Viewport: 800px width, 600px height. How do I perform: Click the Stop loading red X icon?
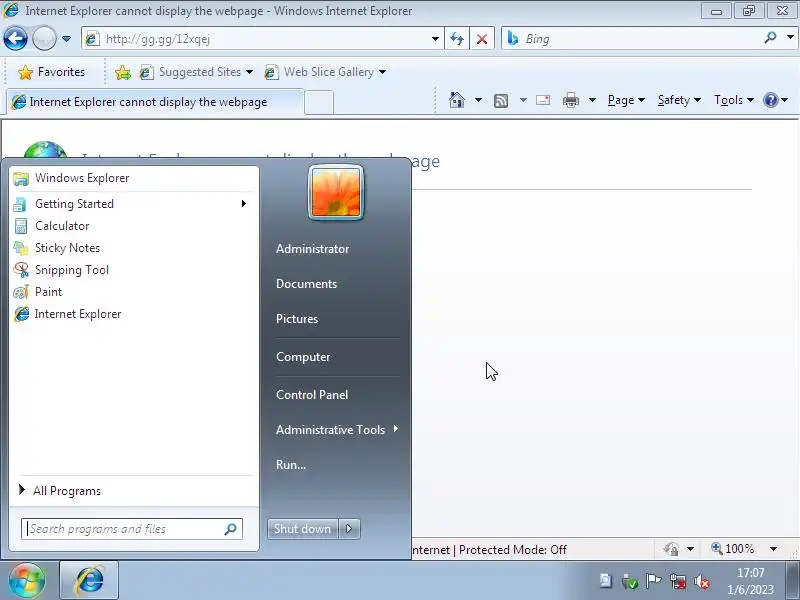(x=482, y=39)
